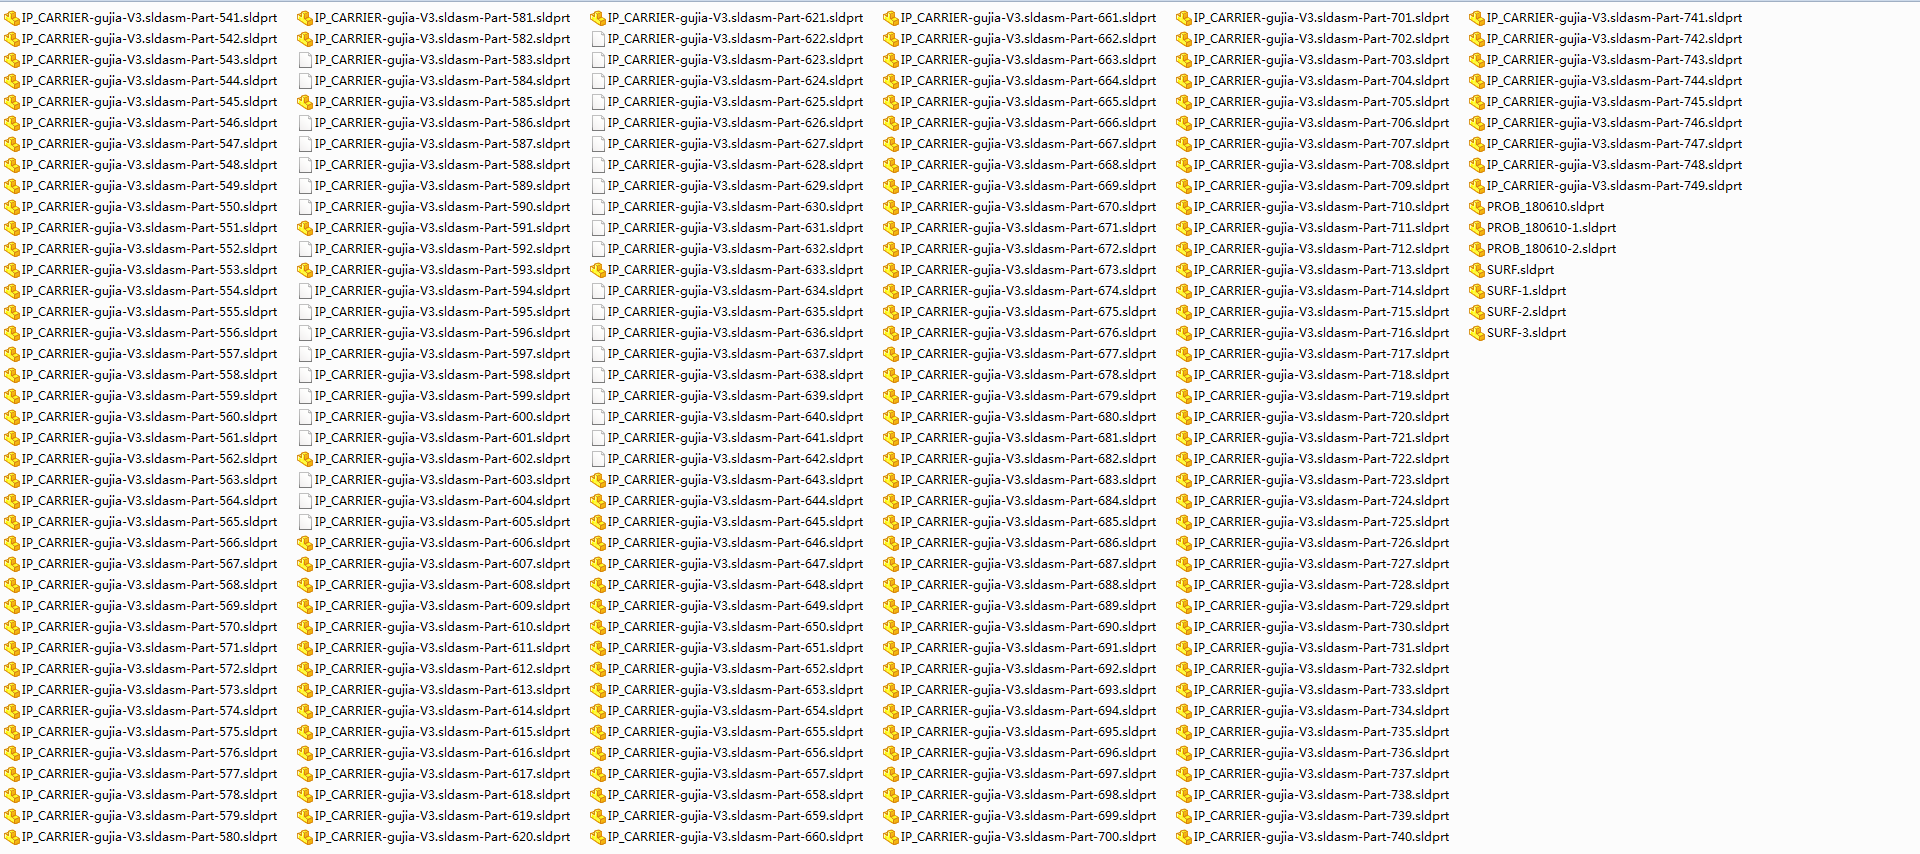Screen dimensions: 1920x854
Task: Click the SolidWorks icon of Part-541.sldprt
Action: pos(12,18)
